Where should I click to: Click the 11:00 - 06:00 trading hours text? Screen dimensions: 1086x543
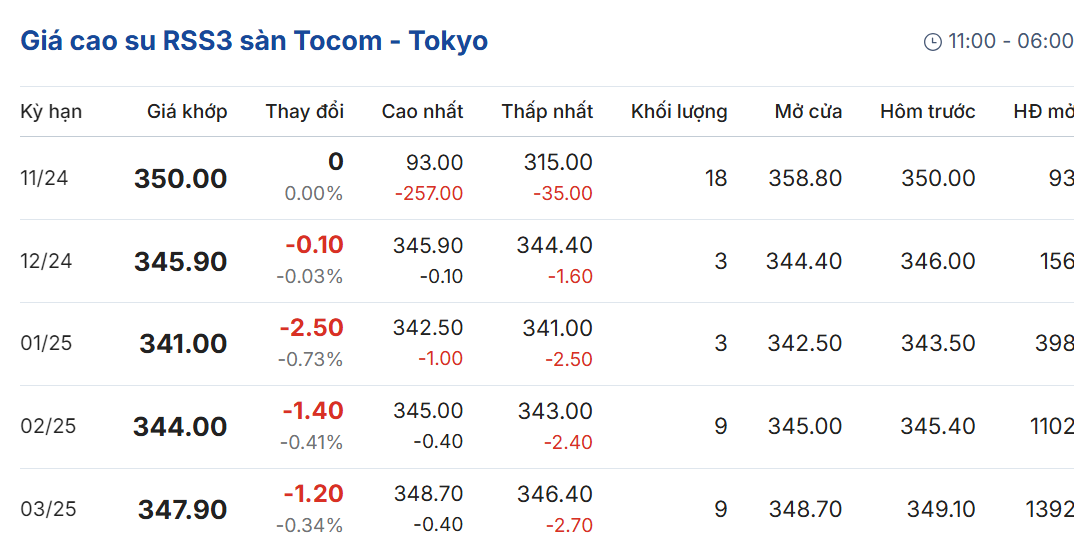click(1011, 42)
